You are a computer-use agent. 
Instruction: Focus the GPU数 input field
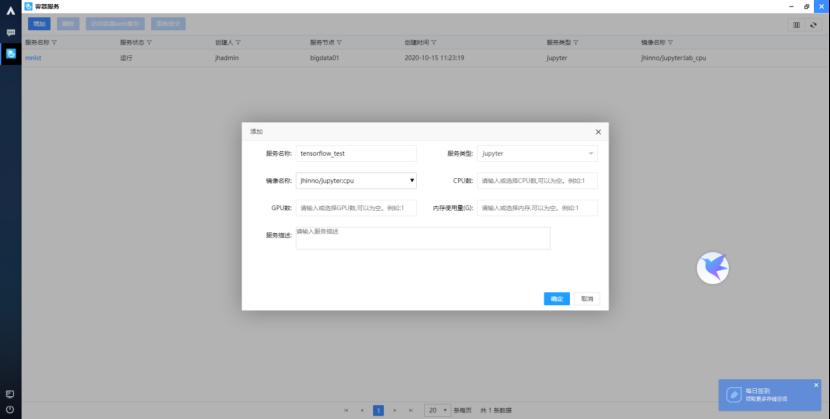[356, 208]
